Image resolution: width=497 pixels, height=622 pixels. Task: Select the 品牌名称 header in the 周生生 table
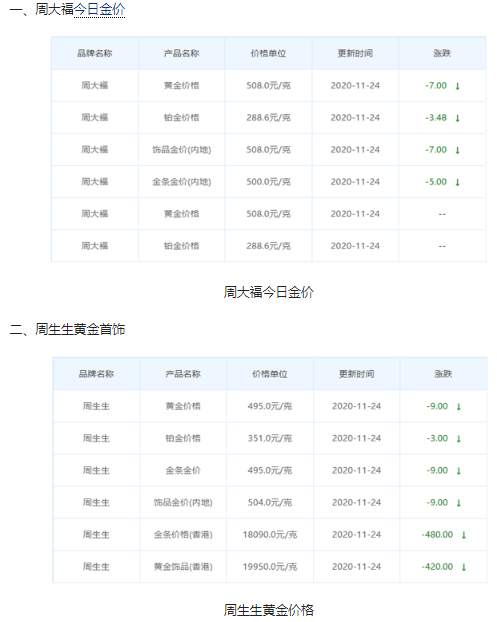pyautogui.click(x=96, y=374)
